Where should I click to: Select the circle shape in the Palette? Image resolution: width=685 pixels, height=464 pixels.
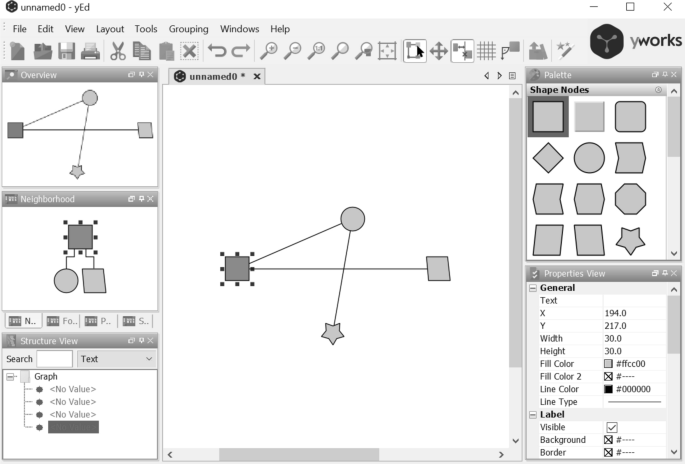(589, 158)
